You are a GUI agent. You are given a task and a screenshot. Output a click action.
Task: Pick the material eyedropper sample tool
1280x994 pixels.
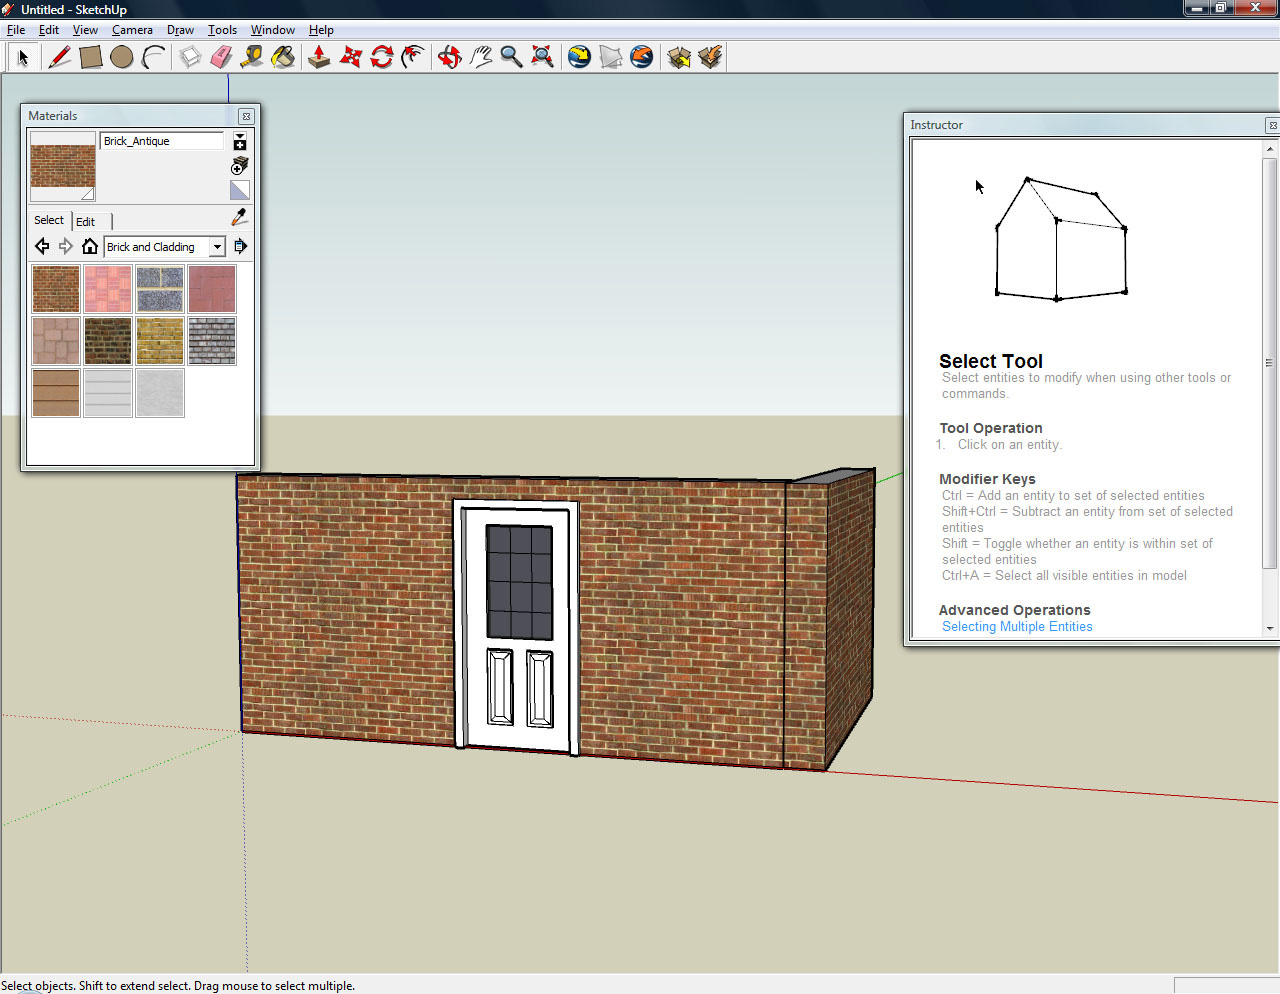tap(239, 217)
